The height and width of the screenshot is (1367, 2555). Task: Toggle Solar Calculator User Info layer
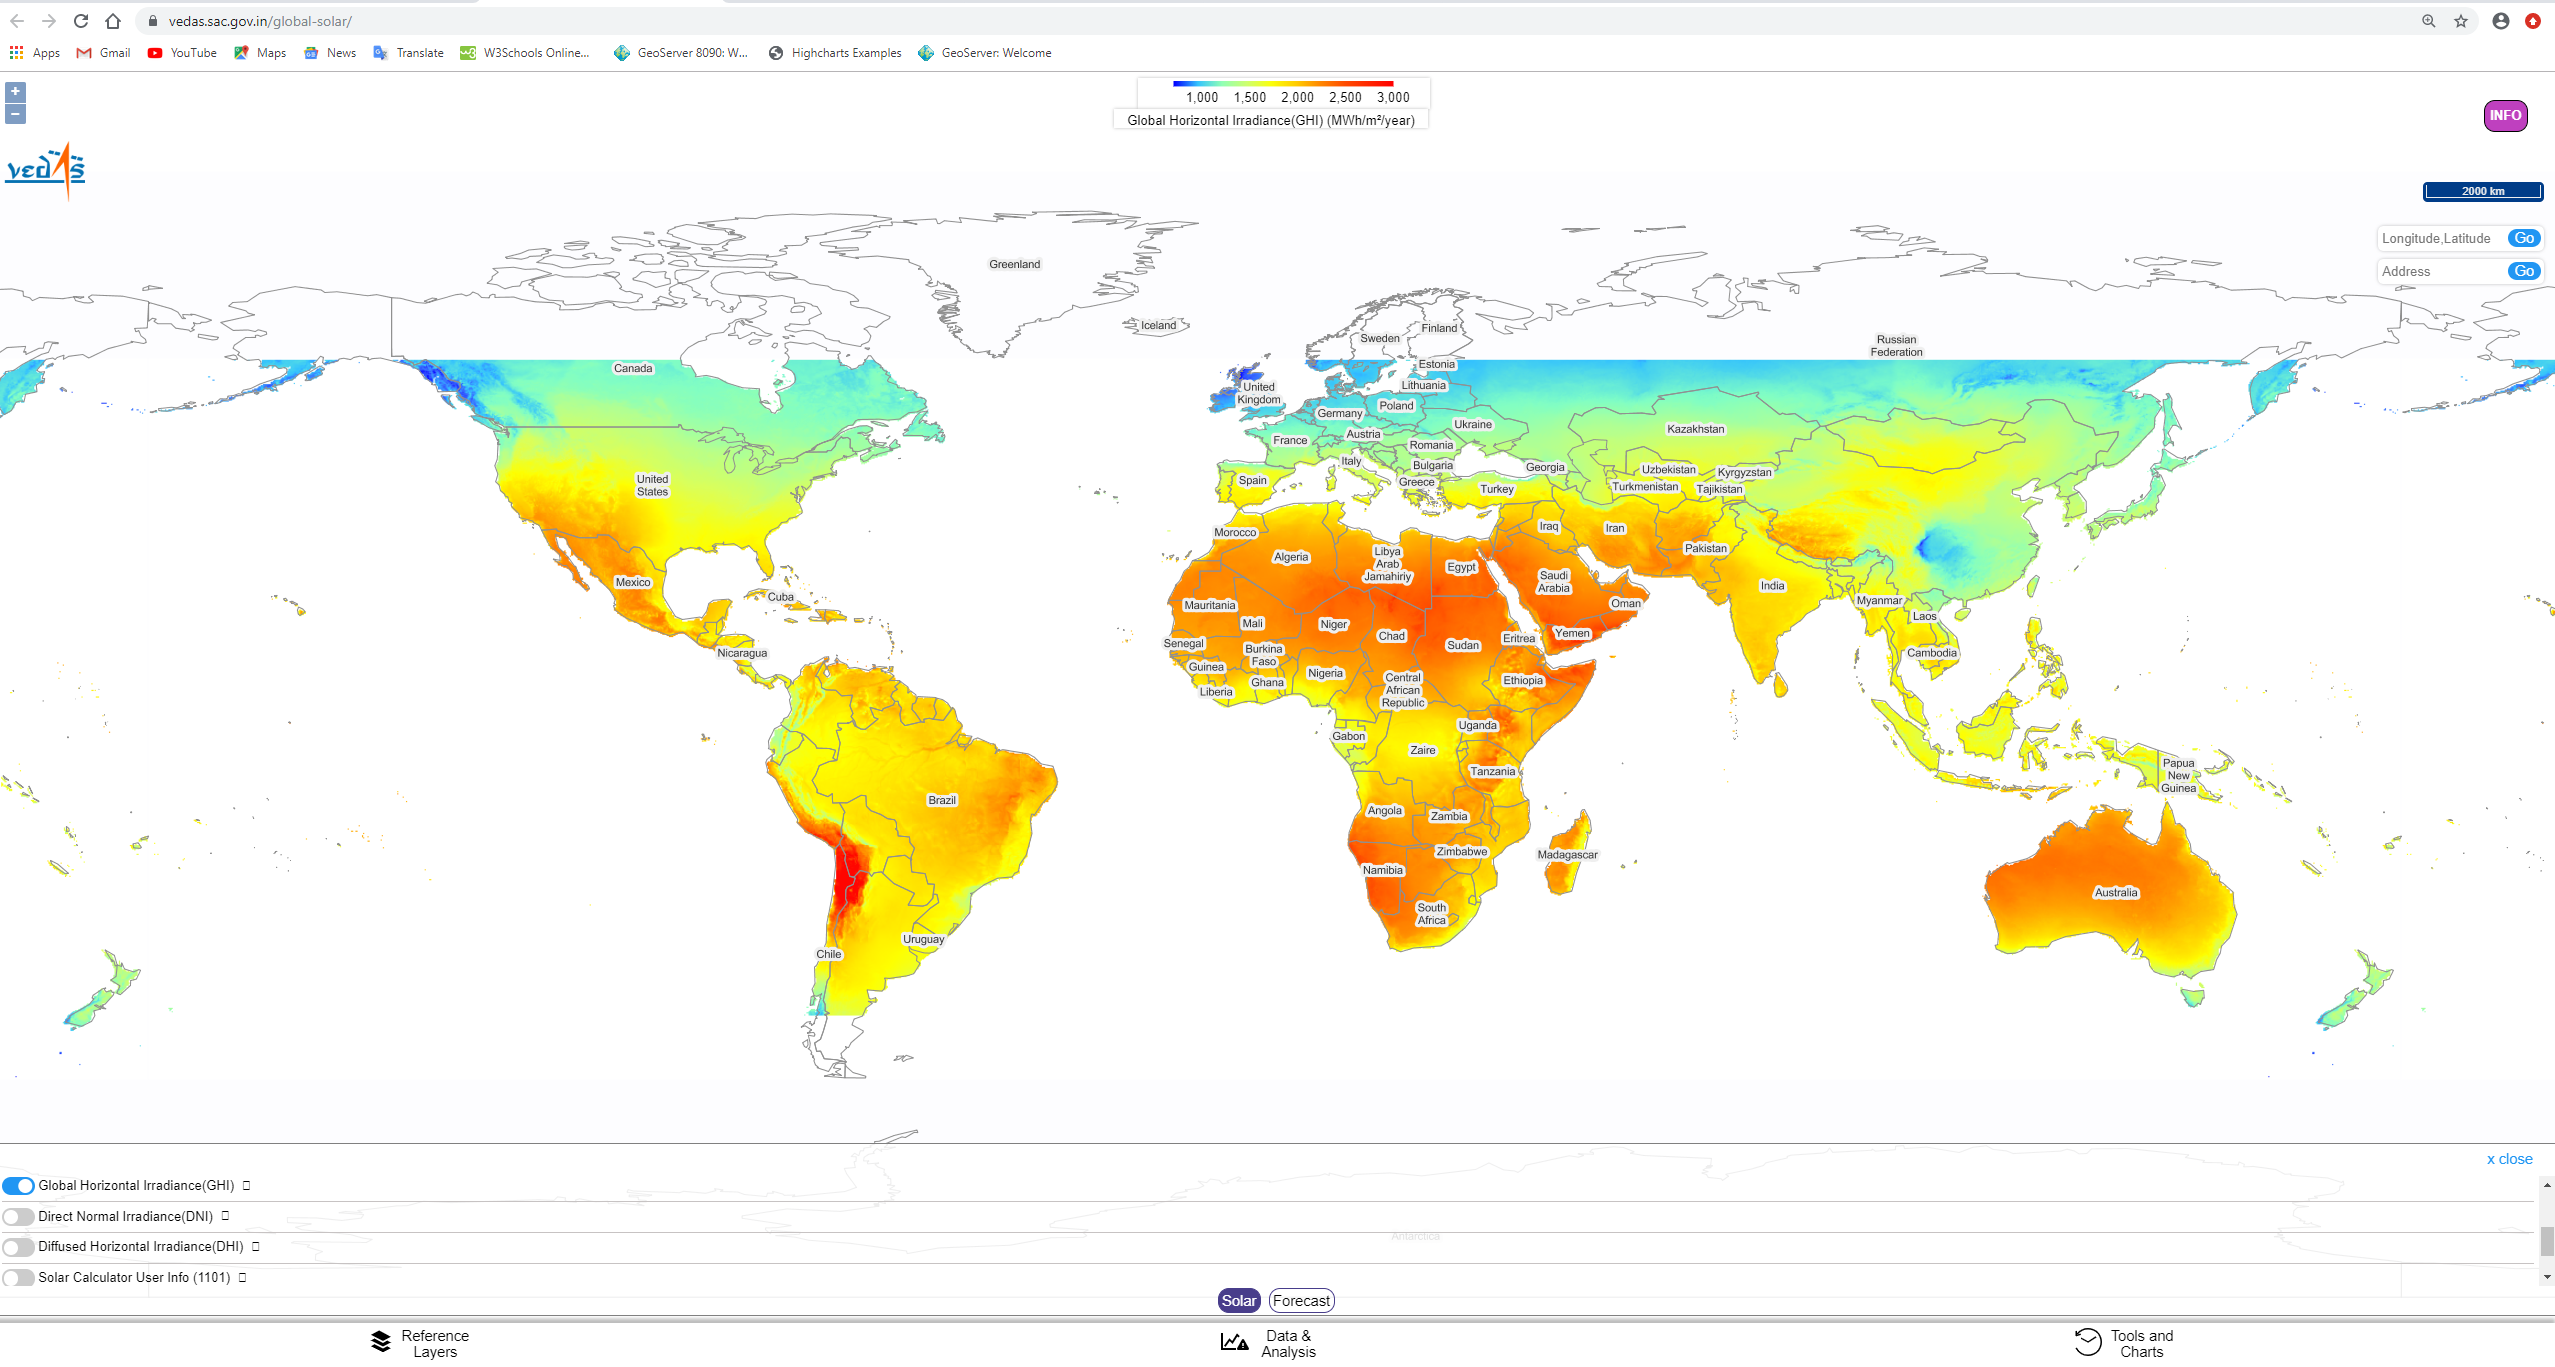click(18, 1278)
